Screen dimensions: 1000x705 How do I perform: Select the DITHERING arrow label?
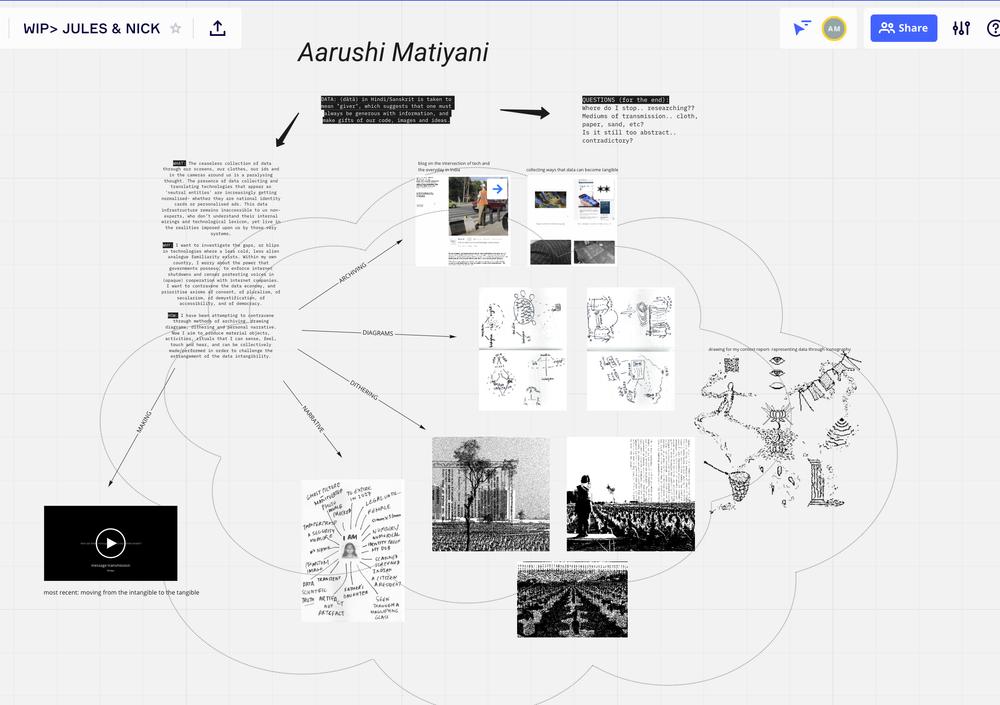(364, 390)
